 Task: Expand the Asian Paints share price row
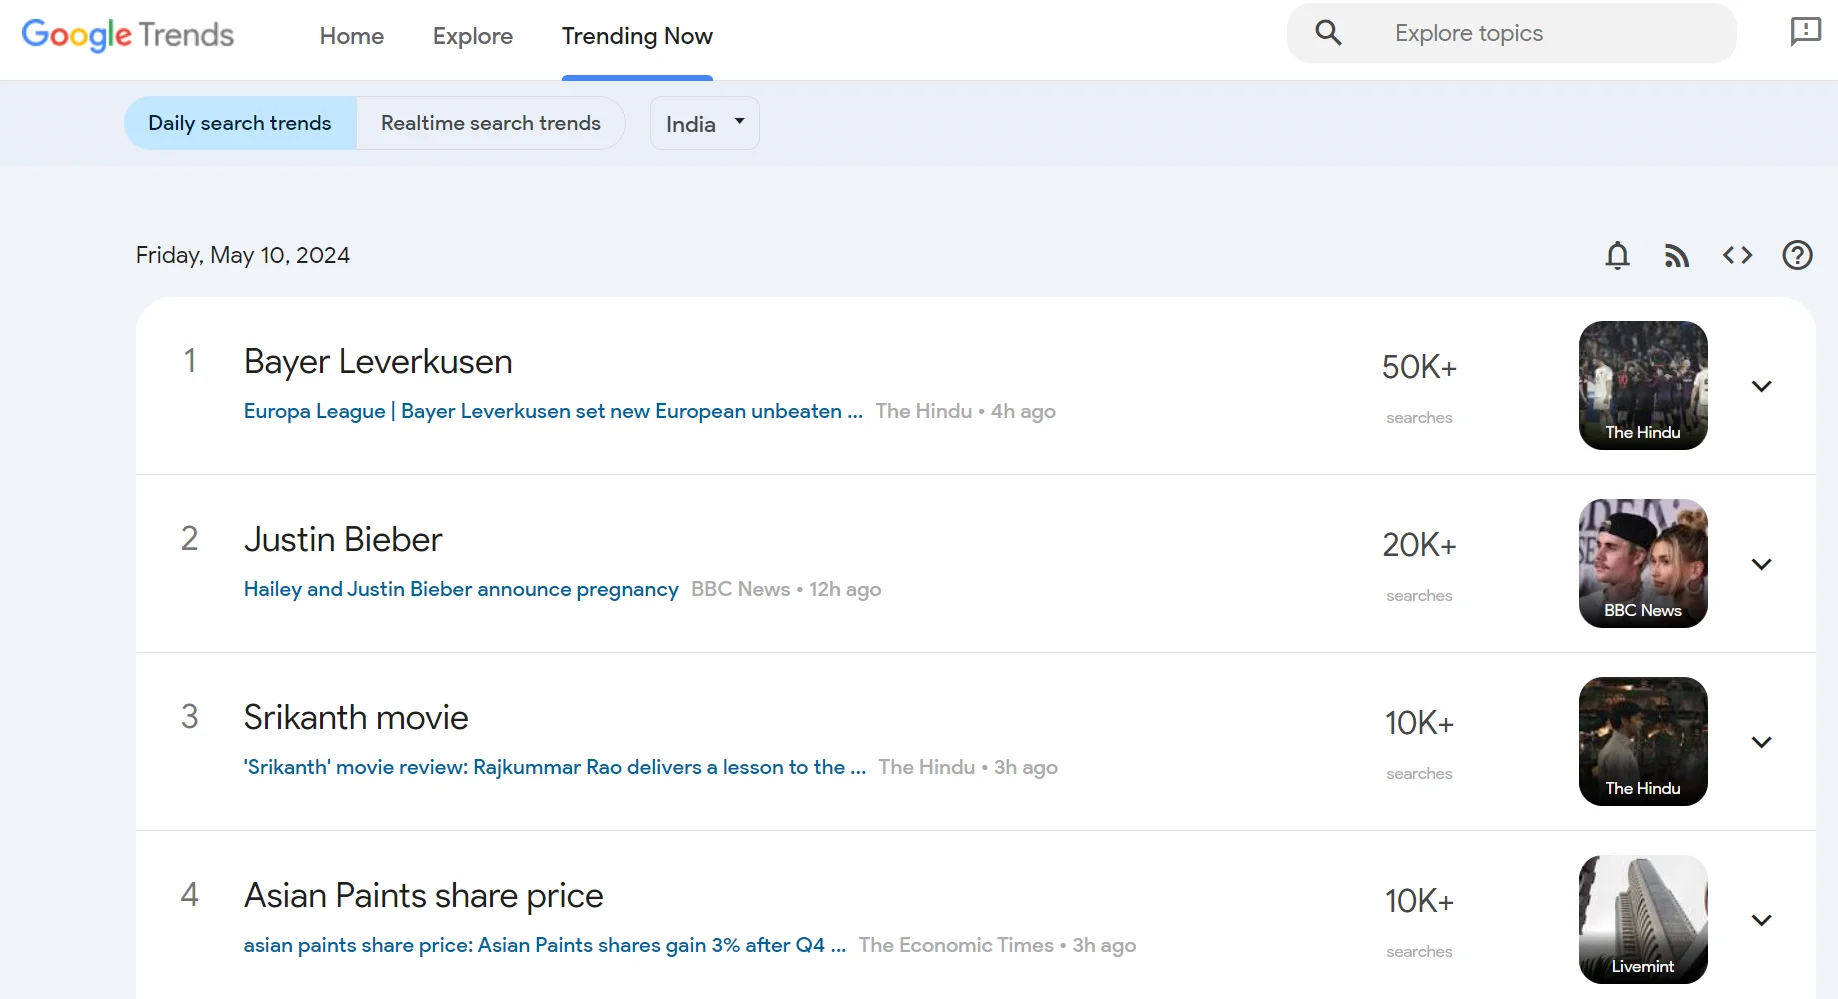click(x=1761, y=920)
